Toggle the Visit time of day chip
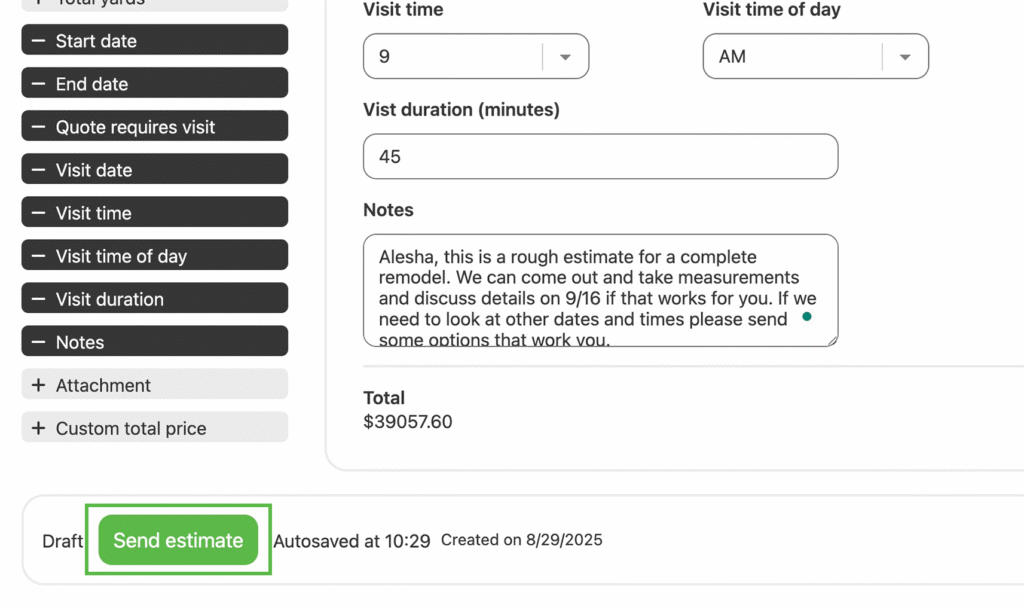The image size is (1024, 610). [154, 256]
